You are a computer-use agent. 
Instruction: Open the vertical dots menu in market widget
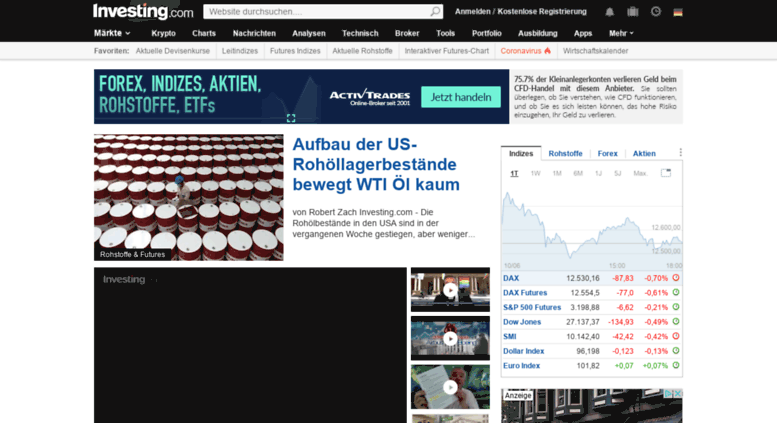click(x=680, y=153)
